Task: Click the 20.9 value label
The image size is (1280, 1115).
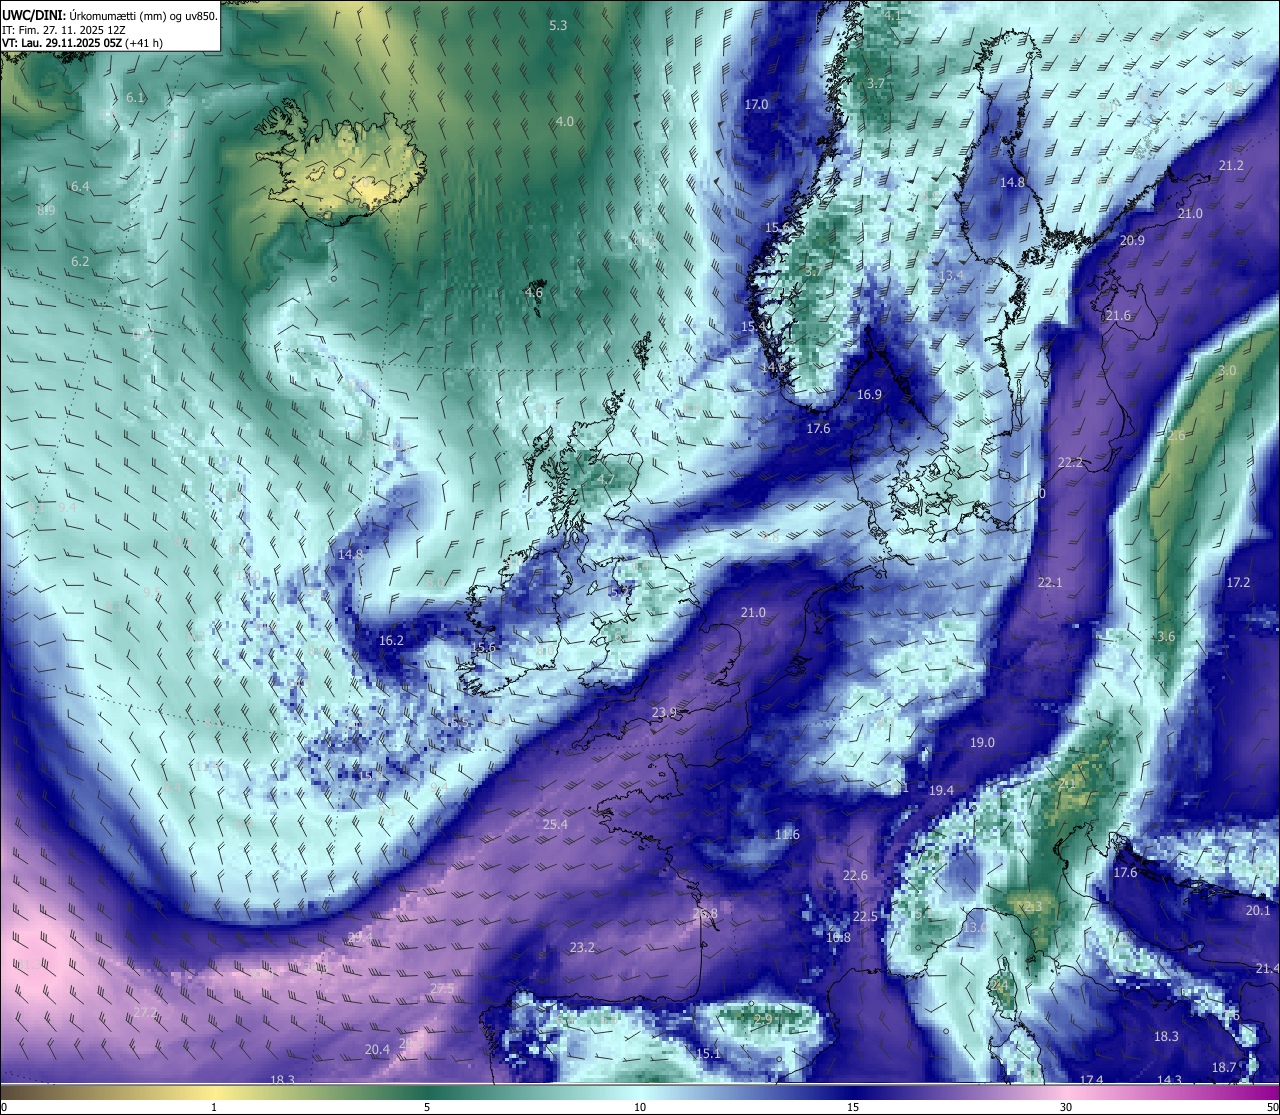Action: pos(1132,240)
